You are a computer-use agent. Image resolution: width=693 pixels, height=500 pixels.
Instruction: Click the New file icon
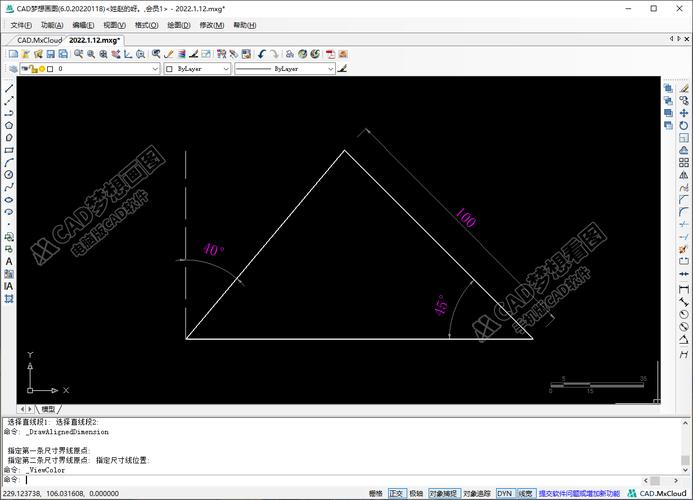tap(13, 54)
